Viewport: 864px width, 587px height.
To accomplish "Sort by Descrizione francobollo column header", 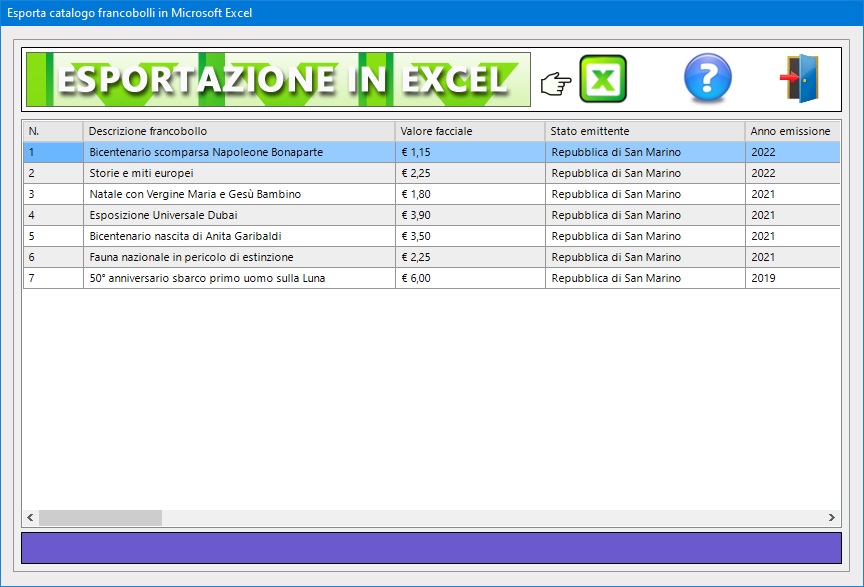I will (x=239, y=131).
